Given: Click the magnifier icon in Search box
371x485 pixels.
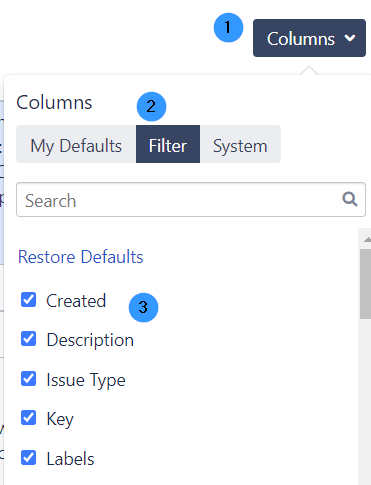Looking at the screenshot, I should click(x=350, y=199).
